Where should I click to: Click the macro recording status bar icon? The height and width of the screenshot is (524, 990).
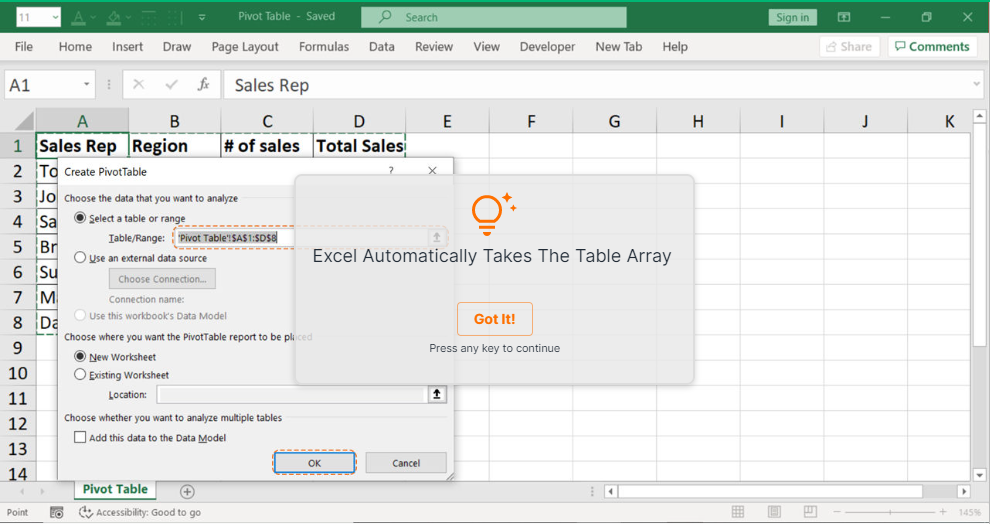57,512
